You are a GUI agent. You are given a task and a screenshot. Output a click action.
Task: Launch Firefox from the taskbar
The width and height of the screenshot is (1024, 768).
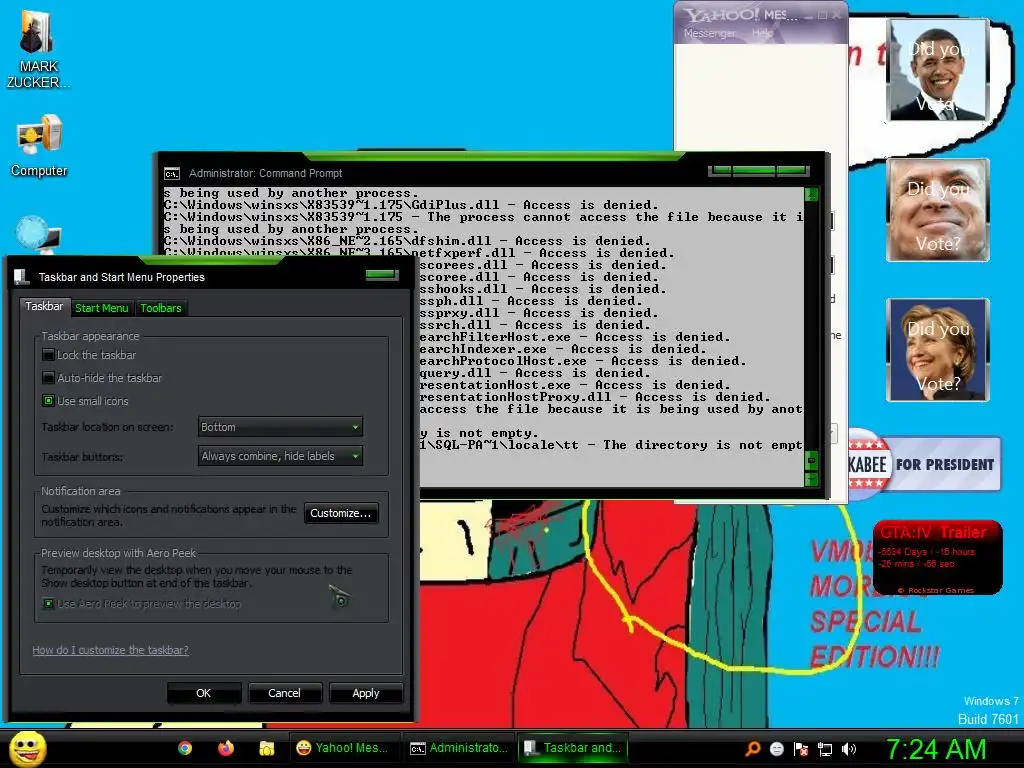[226, 748]
